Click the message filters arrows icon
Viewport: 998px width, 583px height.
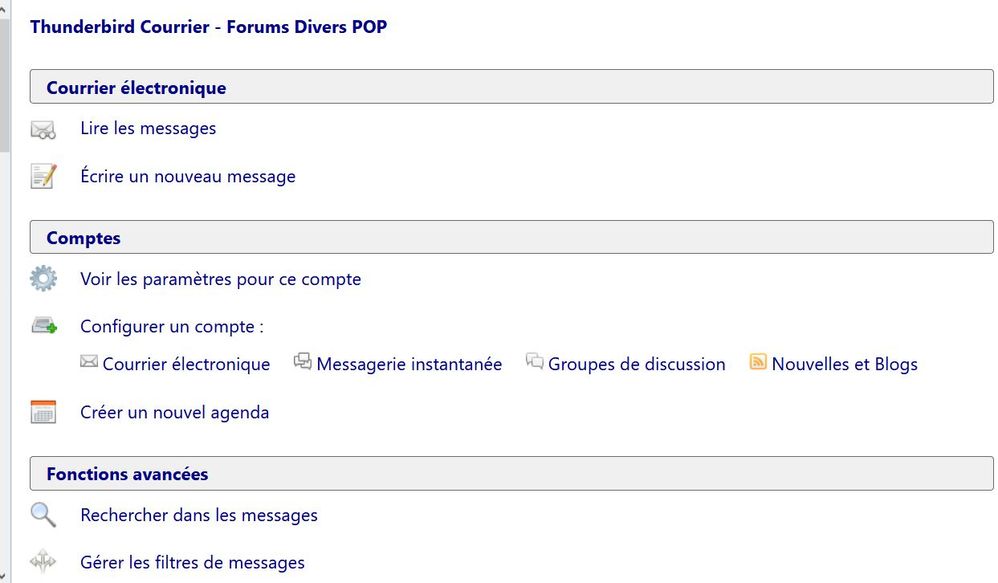[43, 562]
